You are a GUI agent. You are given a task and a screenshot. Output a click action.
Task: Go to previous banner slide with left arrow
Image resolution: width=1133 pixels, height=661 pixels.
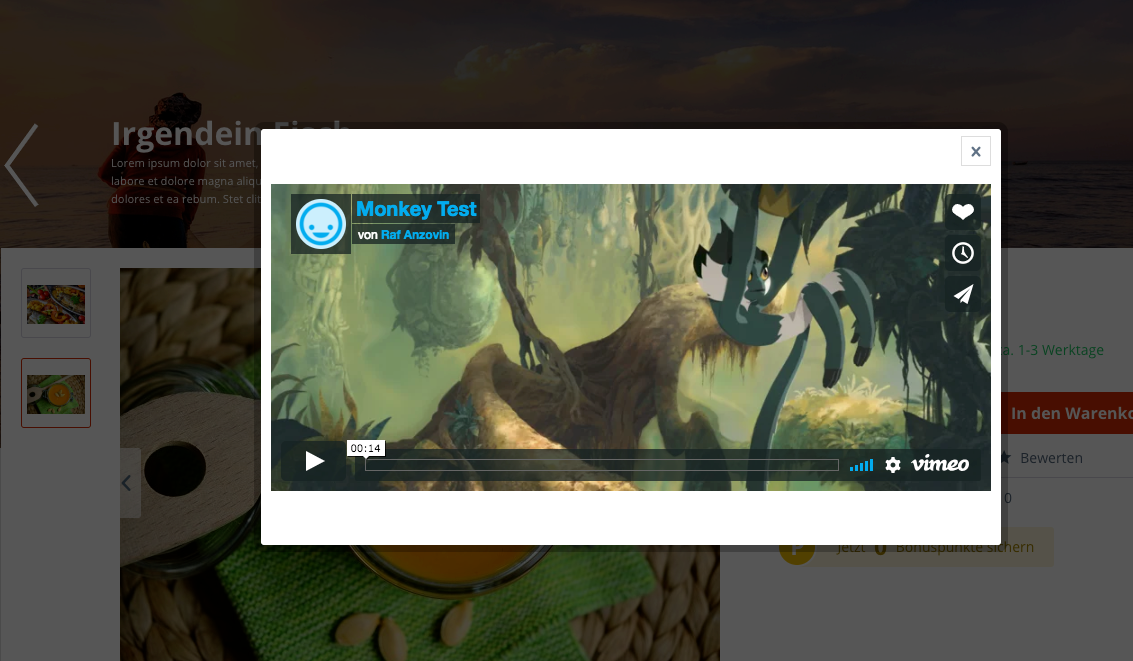click(x=22, y=165)
